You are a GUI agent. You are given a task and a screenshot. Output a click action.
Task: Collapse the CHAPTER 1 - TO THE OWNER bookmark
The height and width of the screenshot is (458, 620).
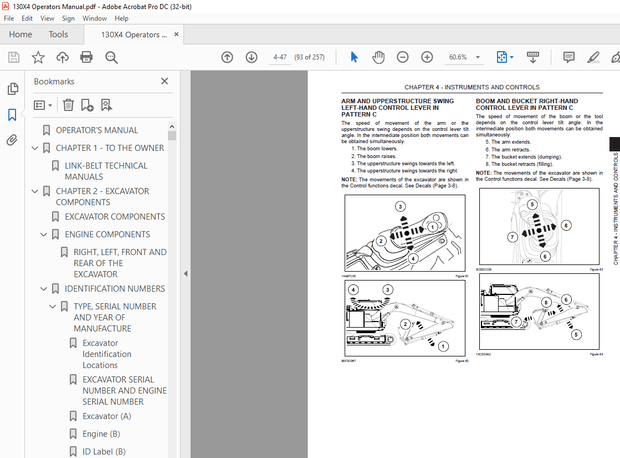tap(35, 148)
